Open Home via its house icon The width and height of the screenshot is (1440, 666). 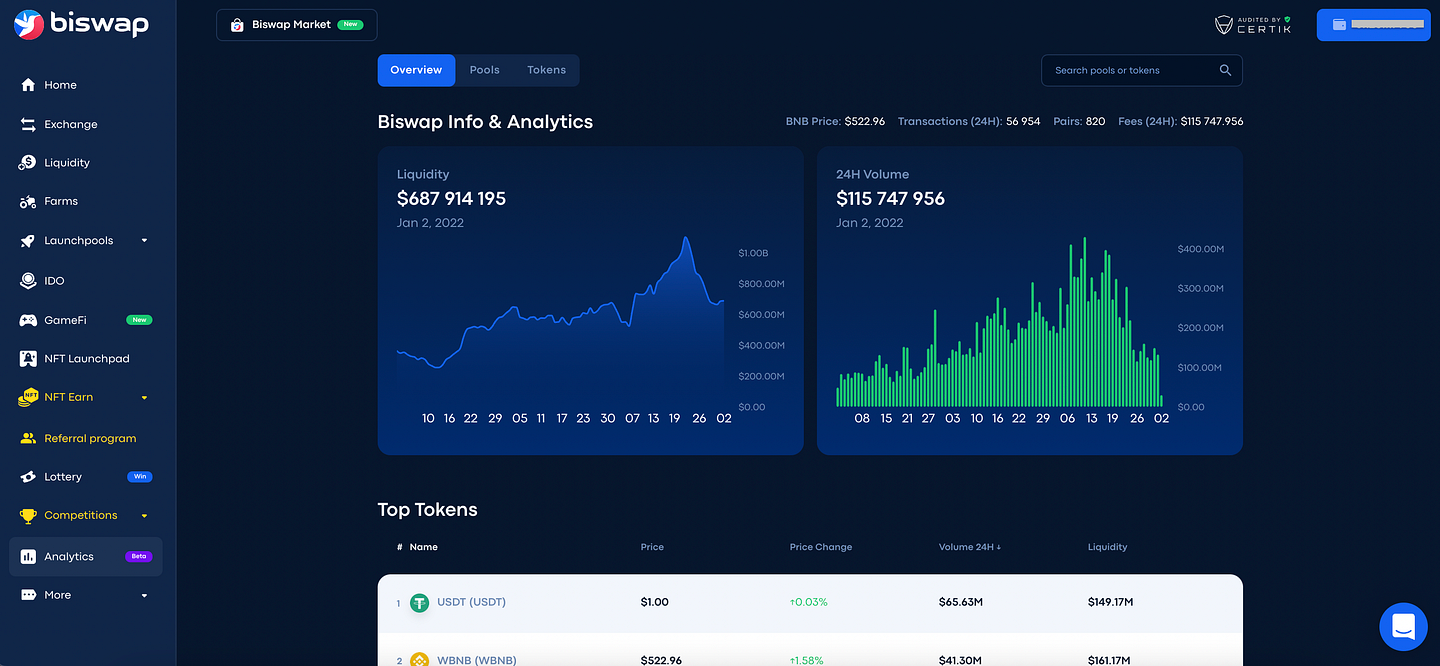pyautogui.click(x=28, y=85)
